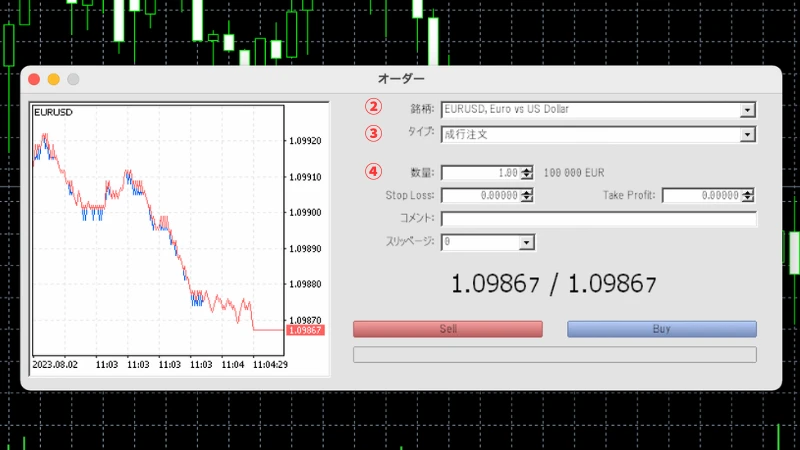The width and height of the screenshot is (800, 450).
Task: Open the 銘柄 symbol dropdown arrow
Action: 747,110
